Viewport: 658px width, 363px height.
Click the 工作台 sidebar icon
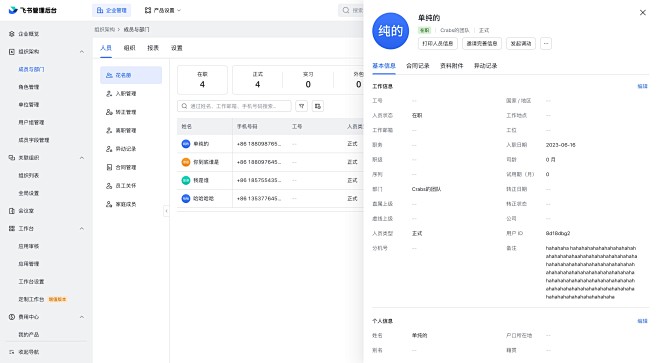12,228
